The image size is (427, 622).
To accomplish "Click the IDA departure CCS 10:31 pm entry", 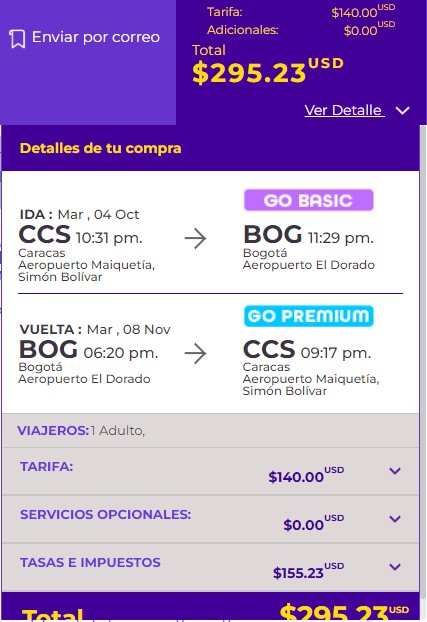I will (x=80, y=235).
